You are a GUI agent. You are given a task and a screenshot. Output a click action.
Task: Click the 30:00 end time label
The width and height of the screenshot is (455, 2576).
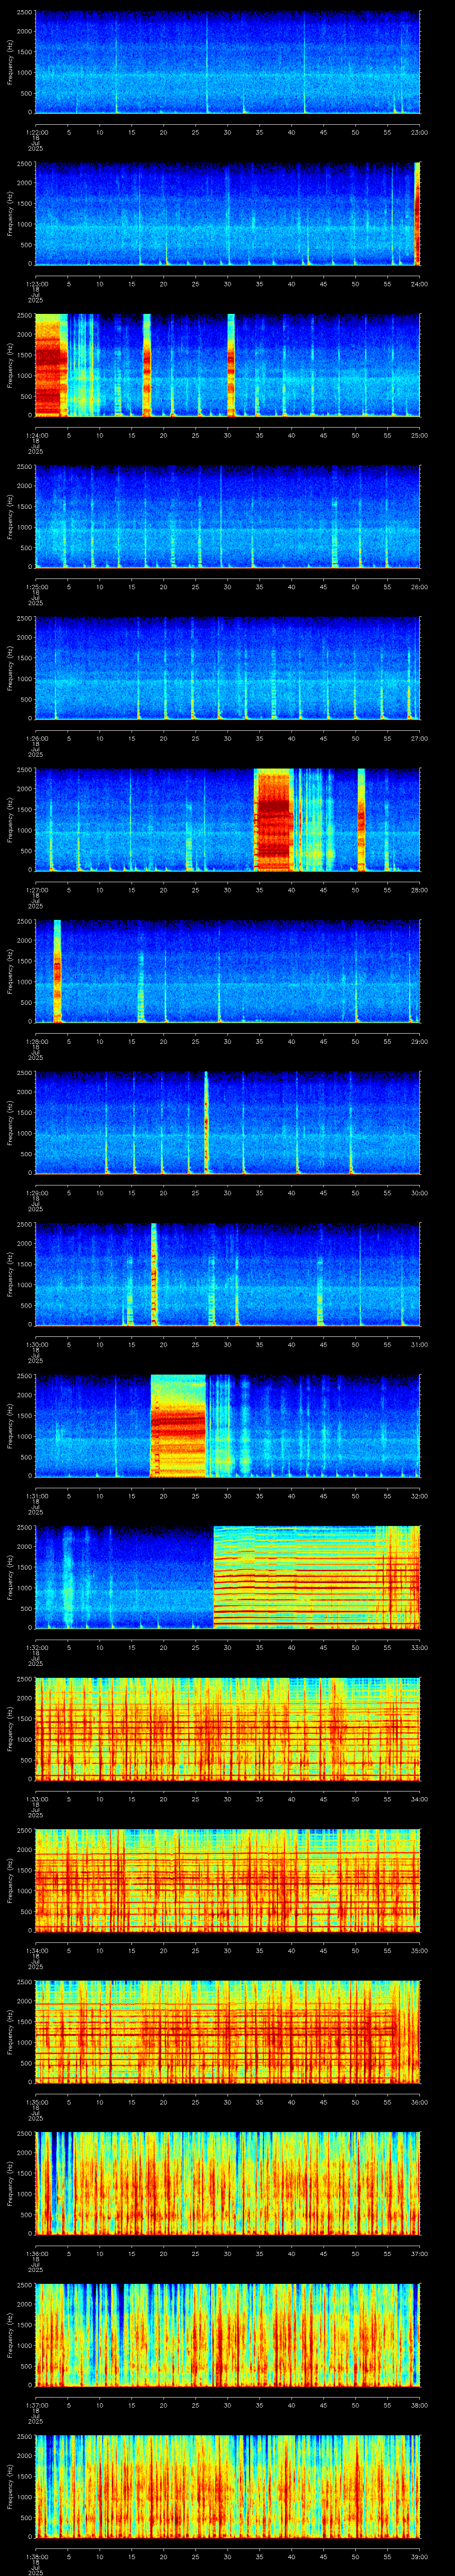point(420,1193)
